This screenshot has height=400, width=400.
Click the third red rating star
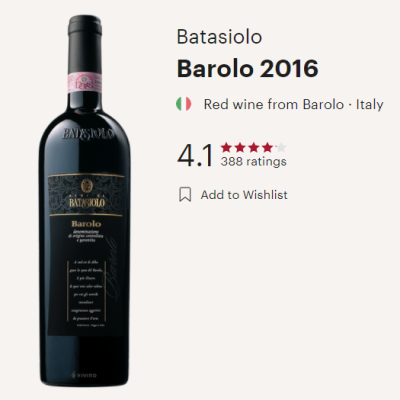pos(254,147)
